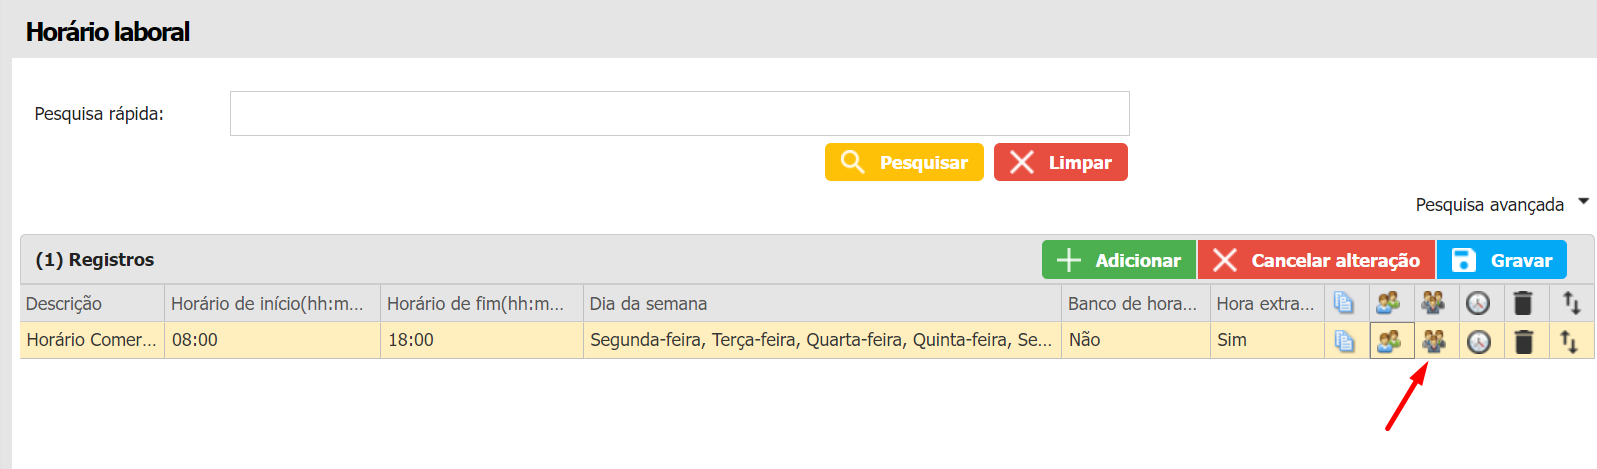Click the copy icon in the Horário Comercial row
This screenshot has height=469, width=1597.
1344,341
